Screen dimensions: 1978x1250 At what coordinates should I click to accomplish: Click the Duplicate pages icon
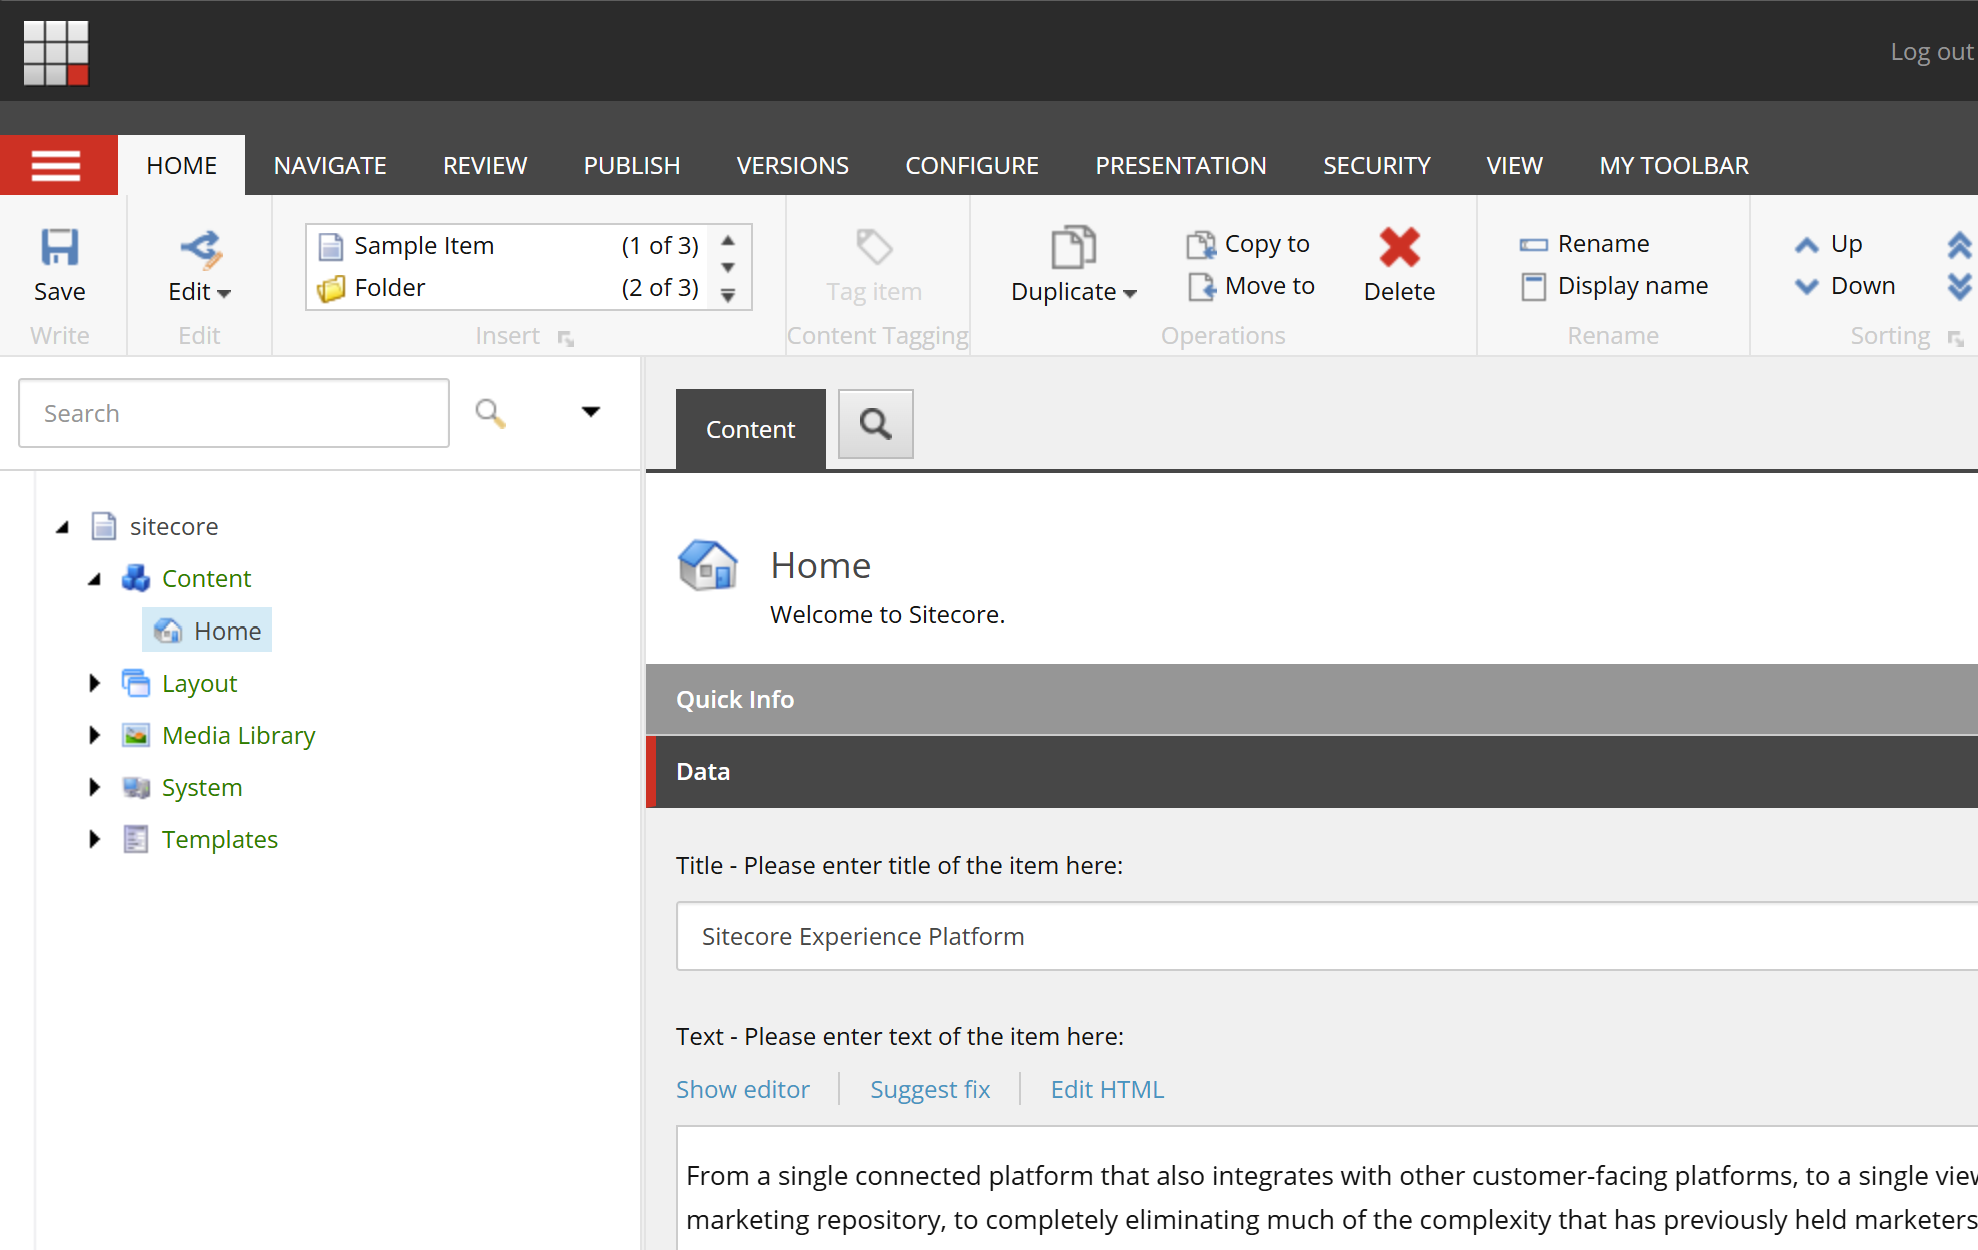click(1073, 247)
